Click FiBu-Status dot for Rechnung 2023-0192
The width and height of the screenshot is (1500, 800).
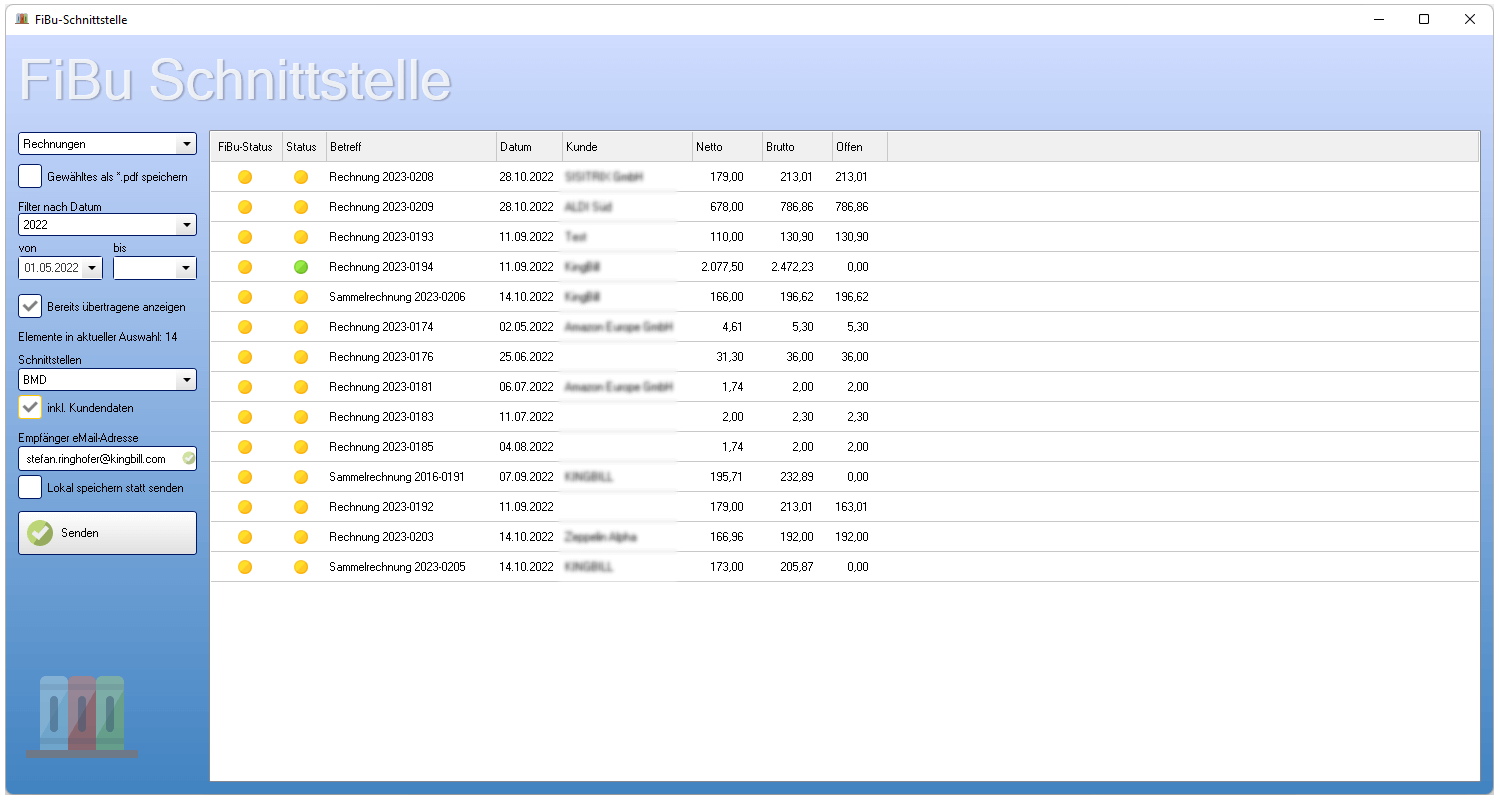(x=245, y=507)
